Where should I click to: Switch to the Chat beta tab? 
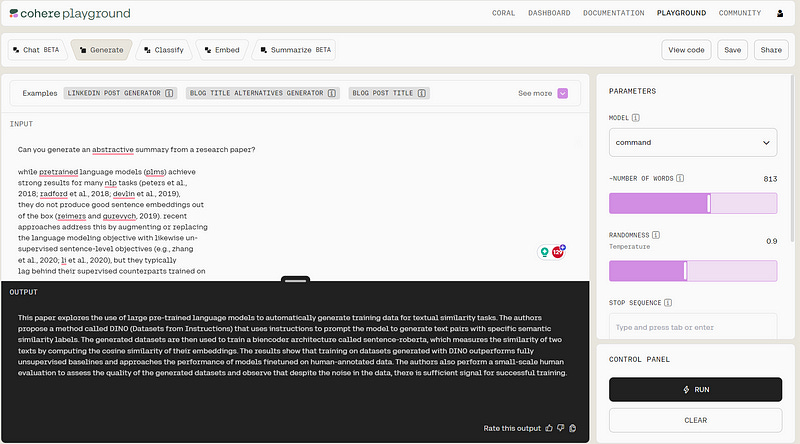(36, 50)
